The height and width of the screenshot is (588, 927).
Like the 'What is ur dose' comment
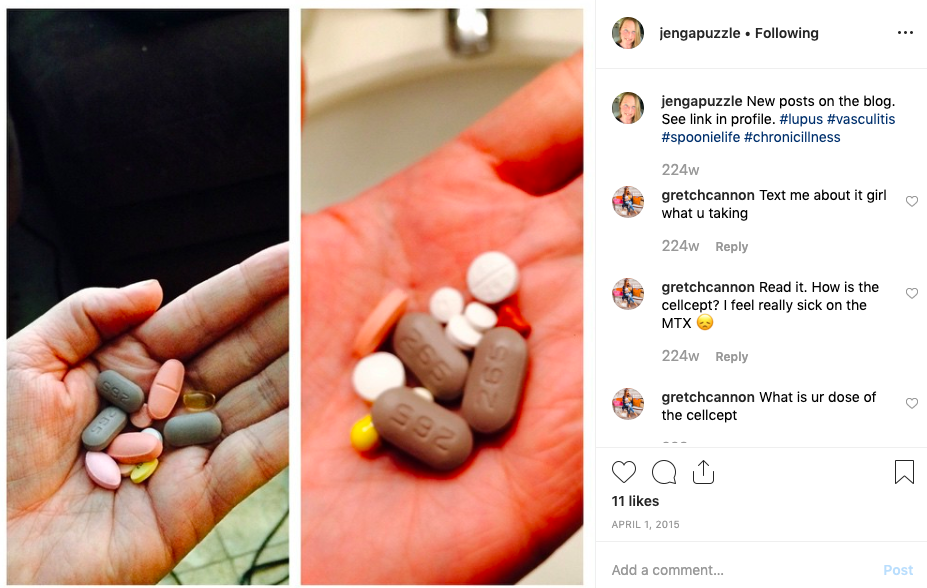(912, 403)
